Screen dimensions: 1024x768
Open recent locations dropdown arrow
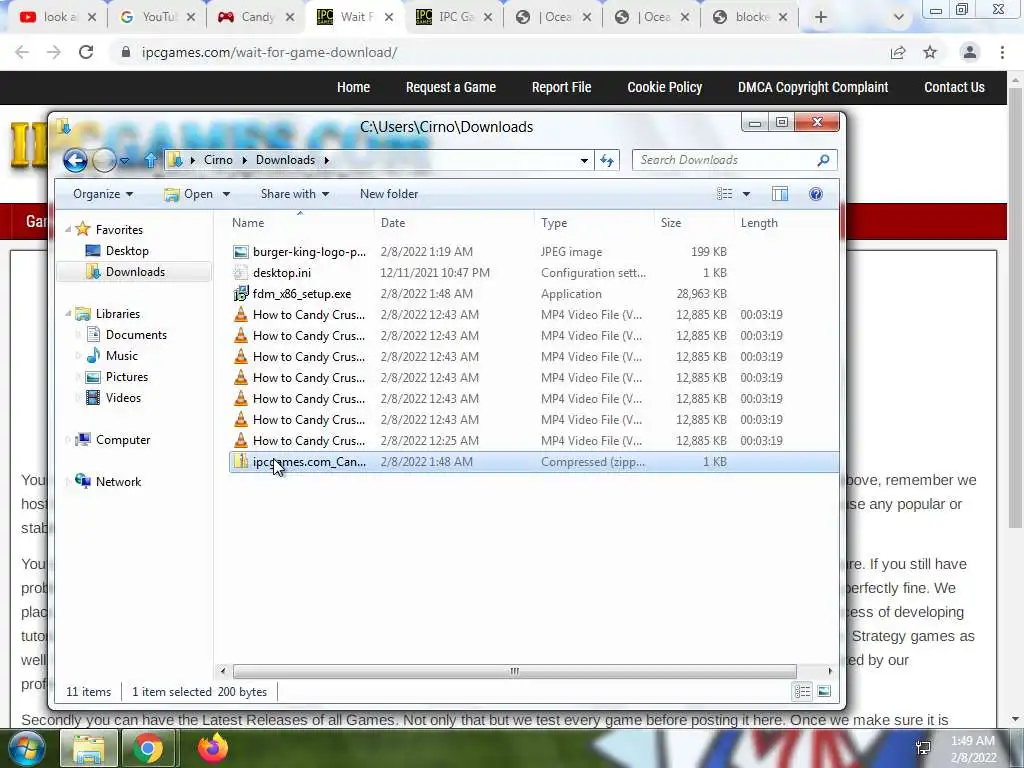125,161
